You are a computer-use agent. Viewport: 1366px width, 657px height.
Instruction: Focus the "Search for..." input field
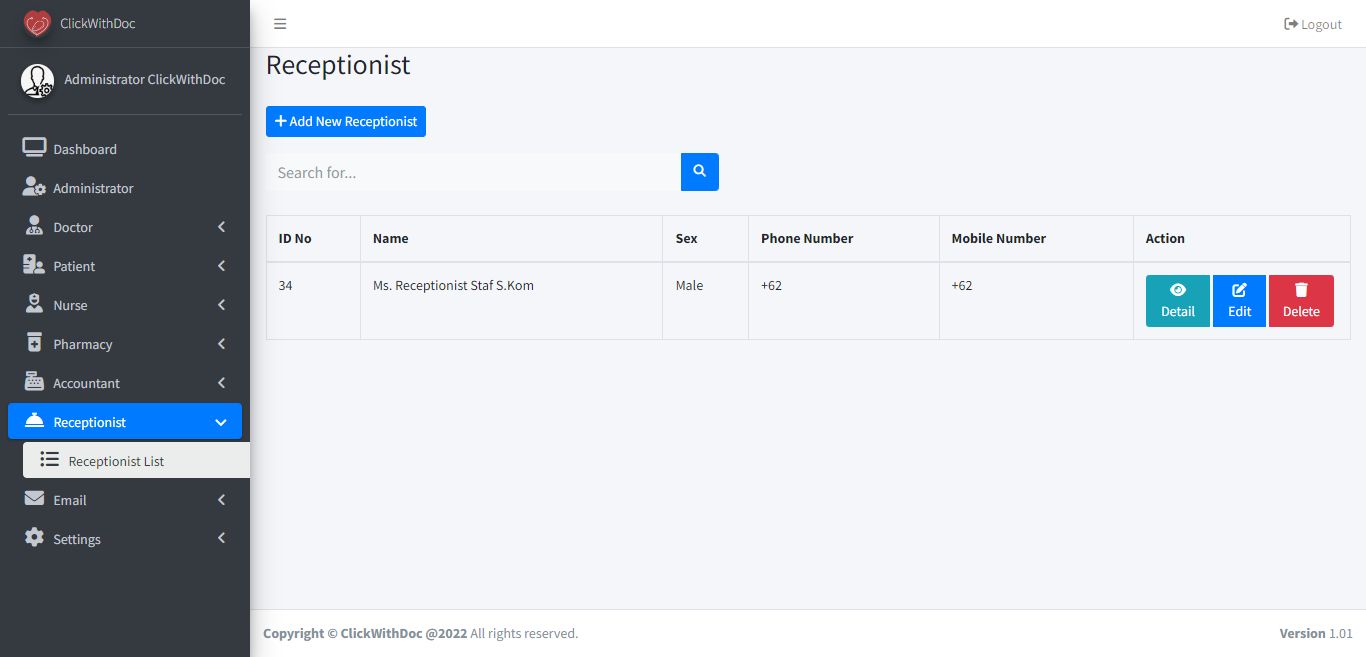(x=473, y=172)
